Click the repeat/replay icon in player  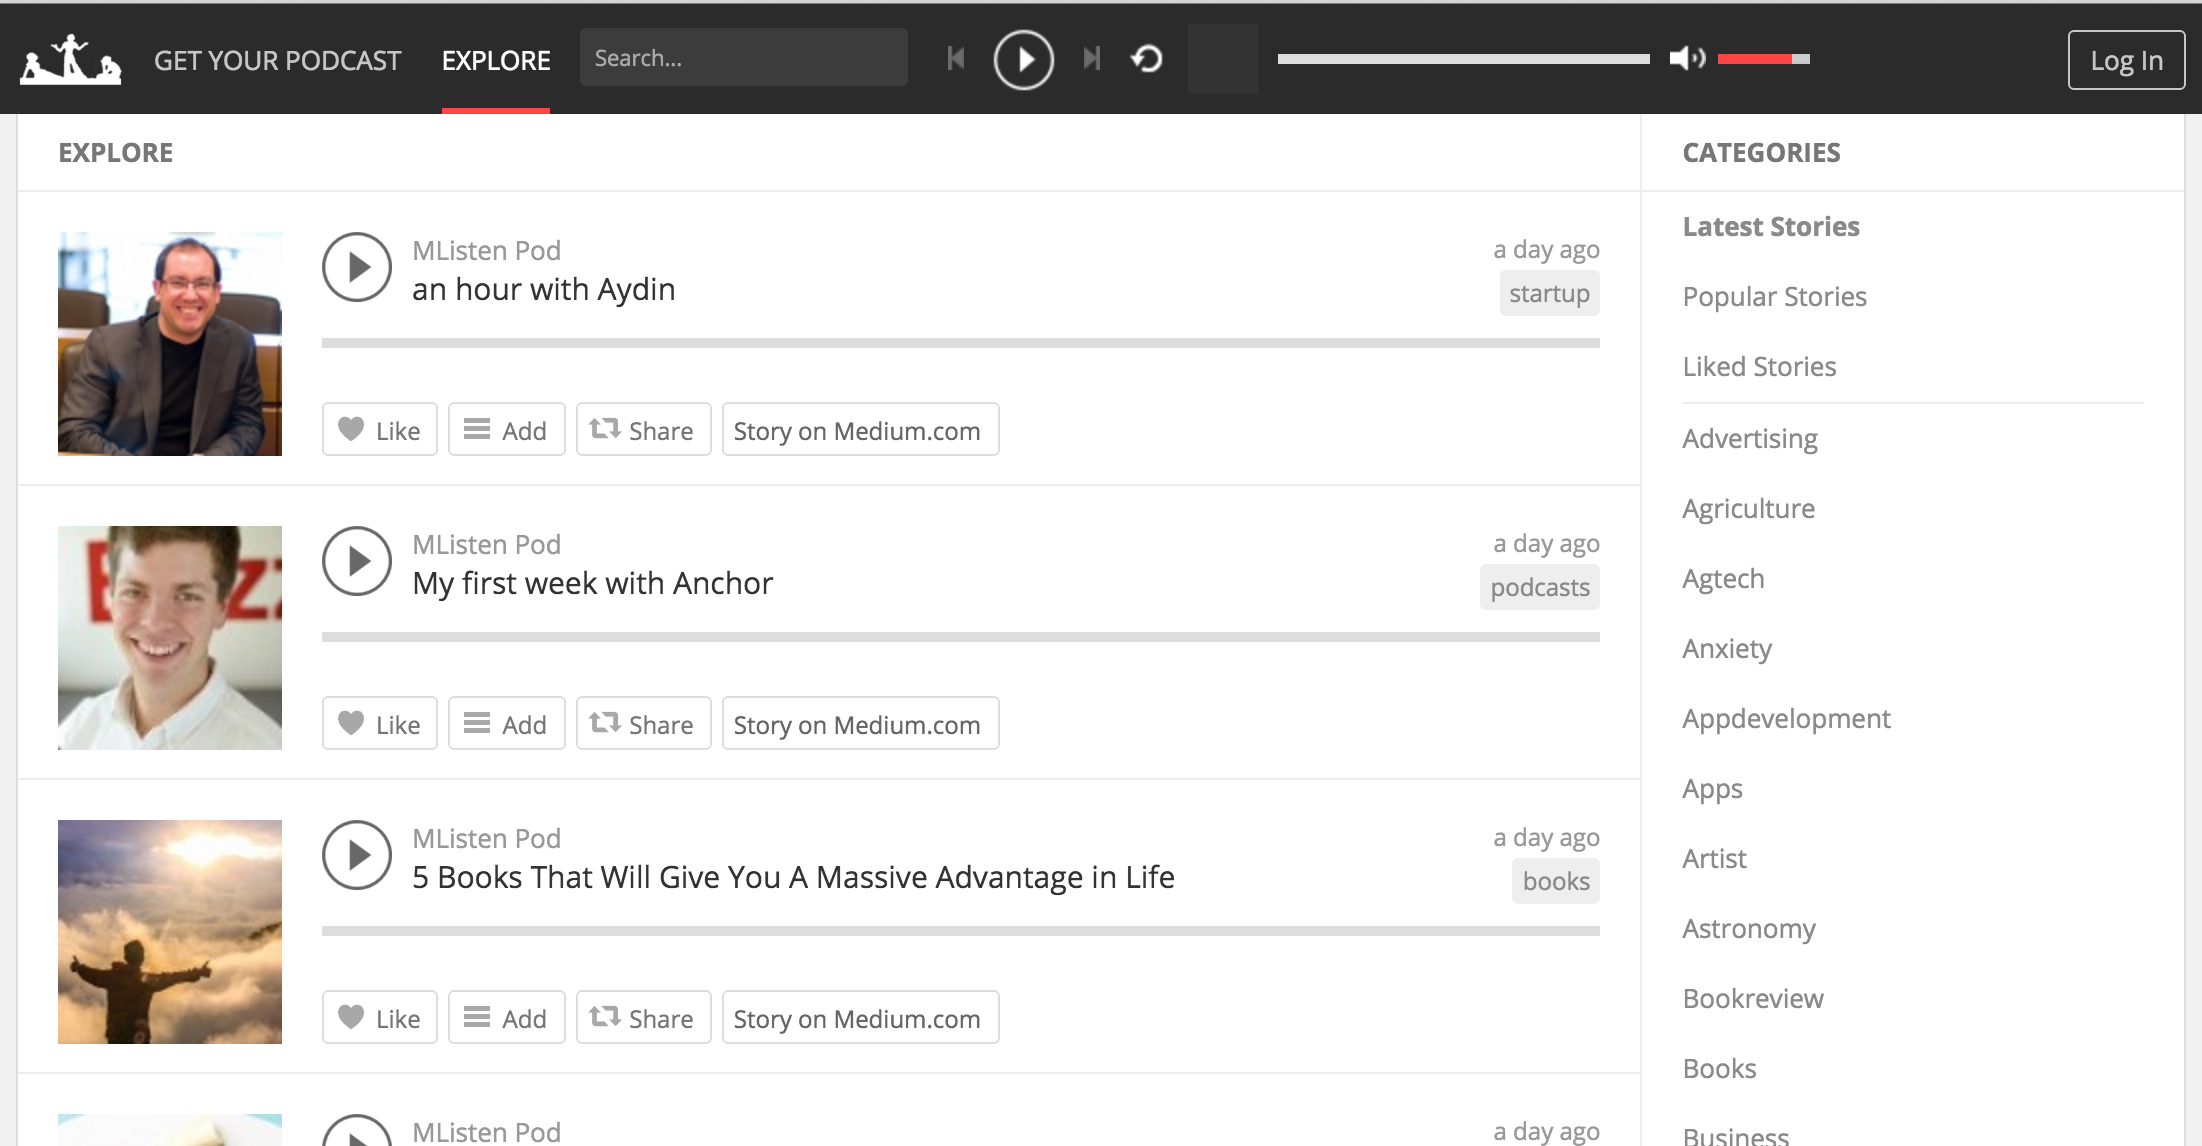(1147, 59)
